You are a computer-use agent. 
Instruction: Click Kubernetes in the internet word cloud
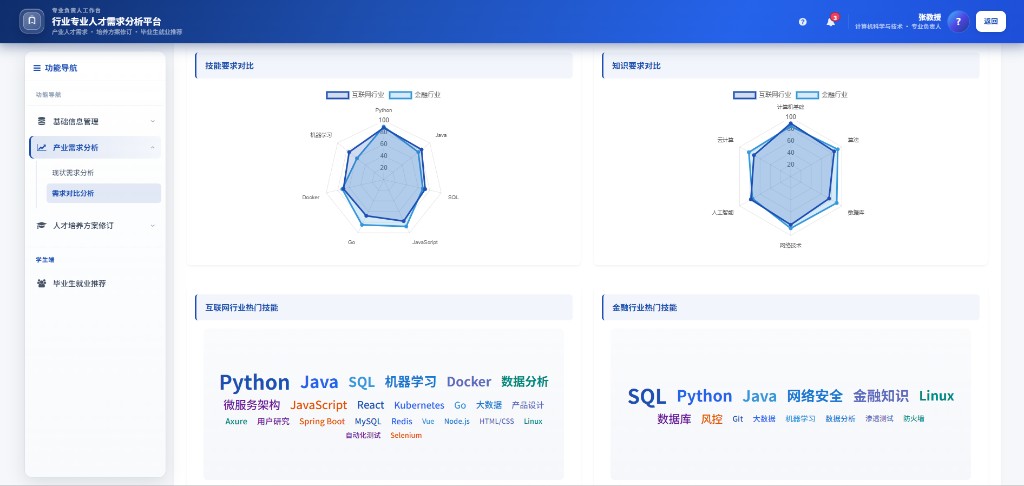coord(419,406)
